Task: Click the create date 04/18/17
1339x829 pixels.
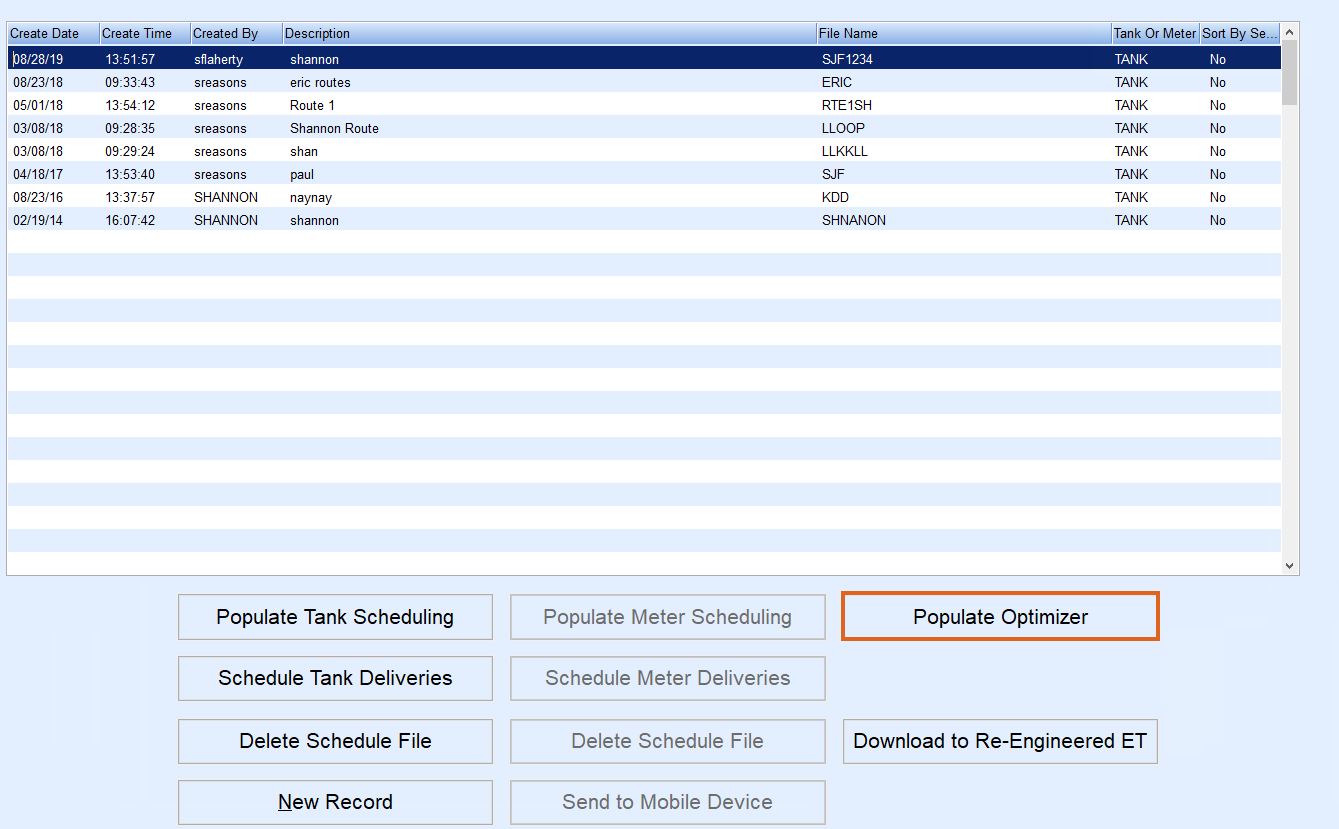Action: coord(38,174)
